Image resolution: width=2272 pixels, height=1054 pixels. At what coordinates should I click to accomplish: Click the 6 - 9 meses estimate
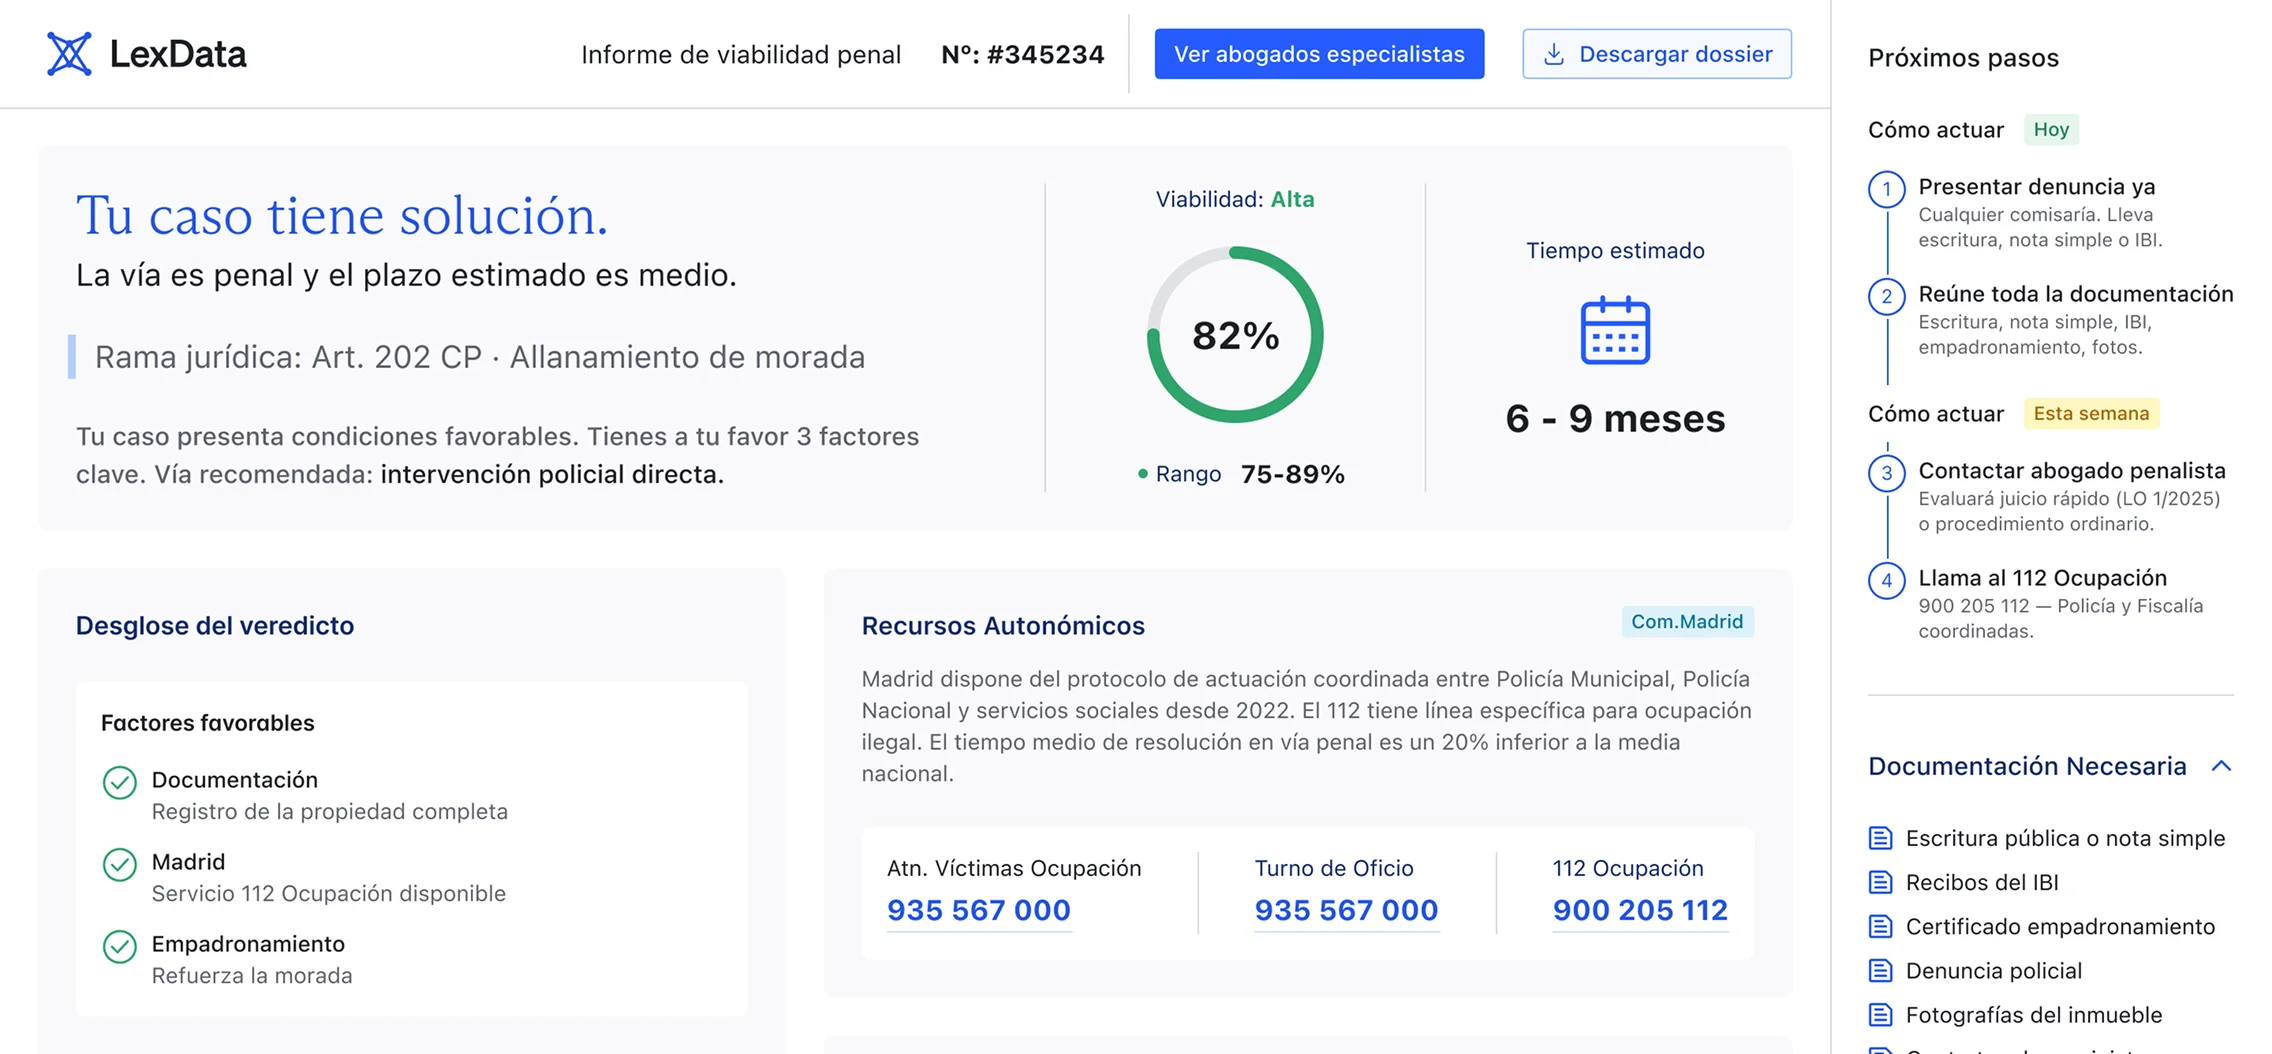coord(1615,418)
